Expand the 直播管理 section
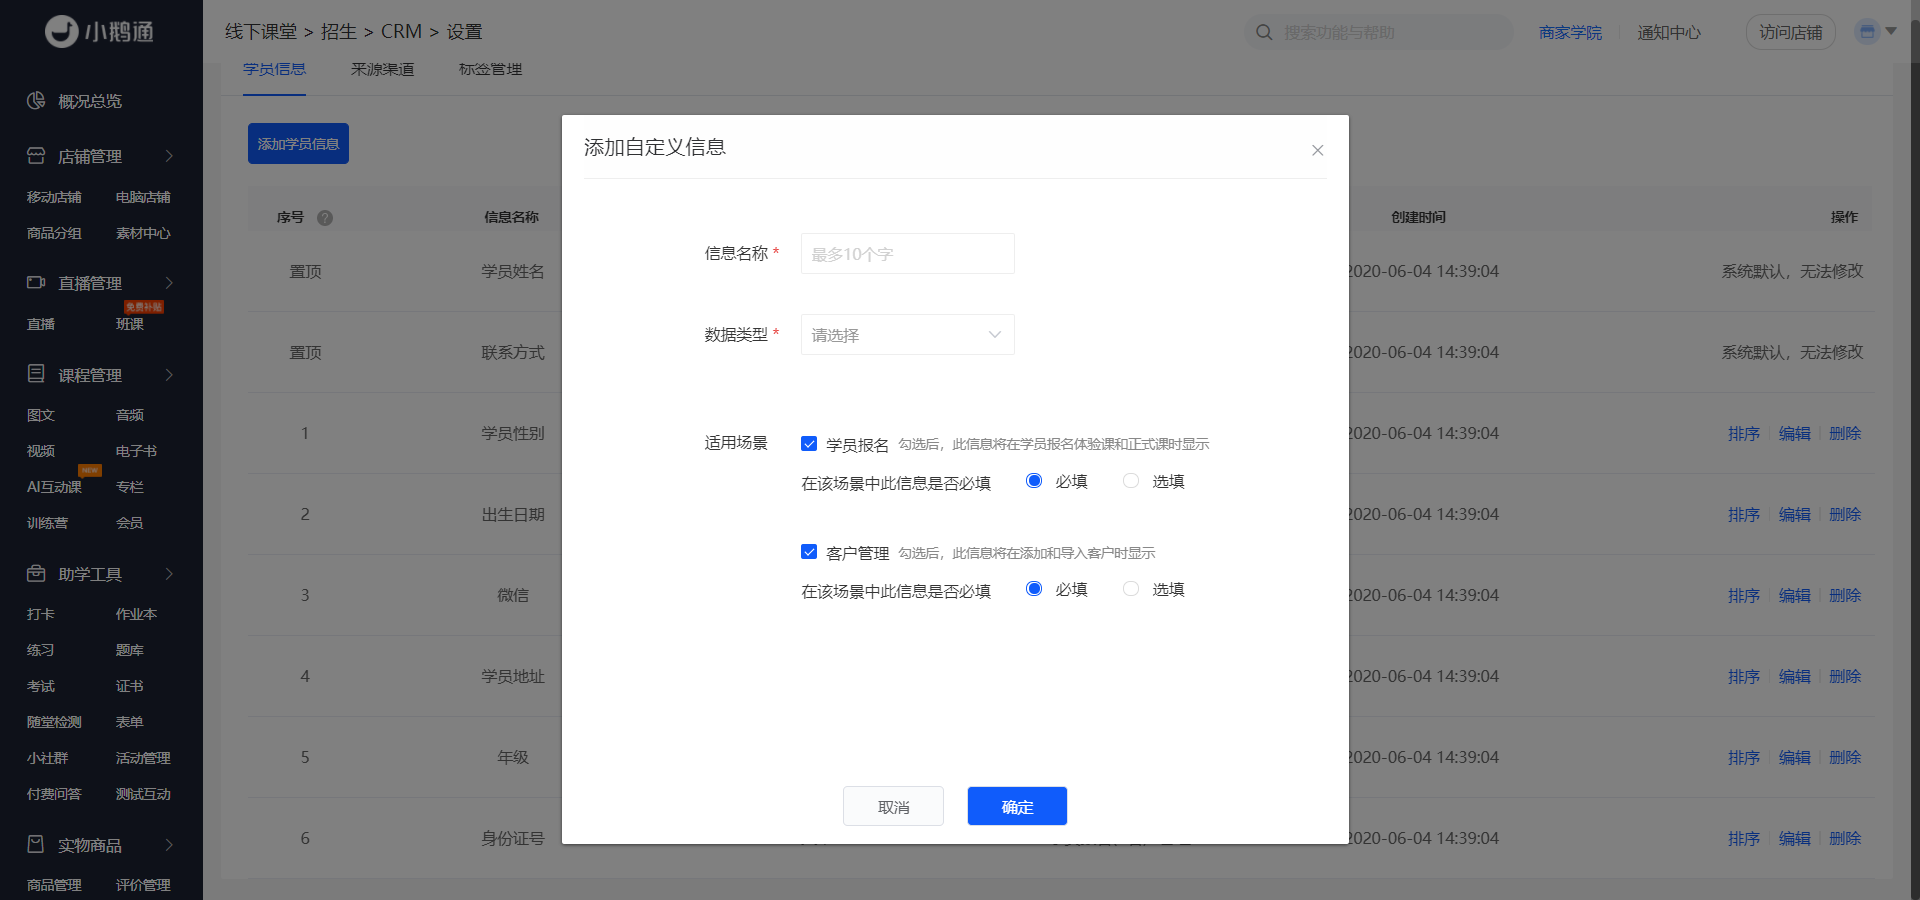 pyautogui.click(x=169, y=283)
